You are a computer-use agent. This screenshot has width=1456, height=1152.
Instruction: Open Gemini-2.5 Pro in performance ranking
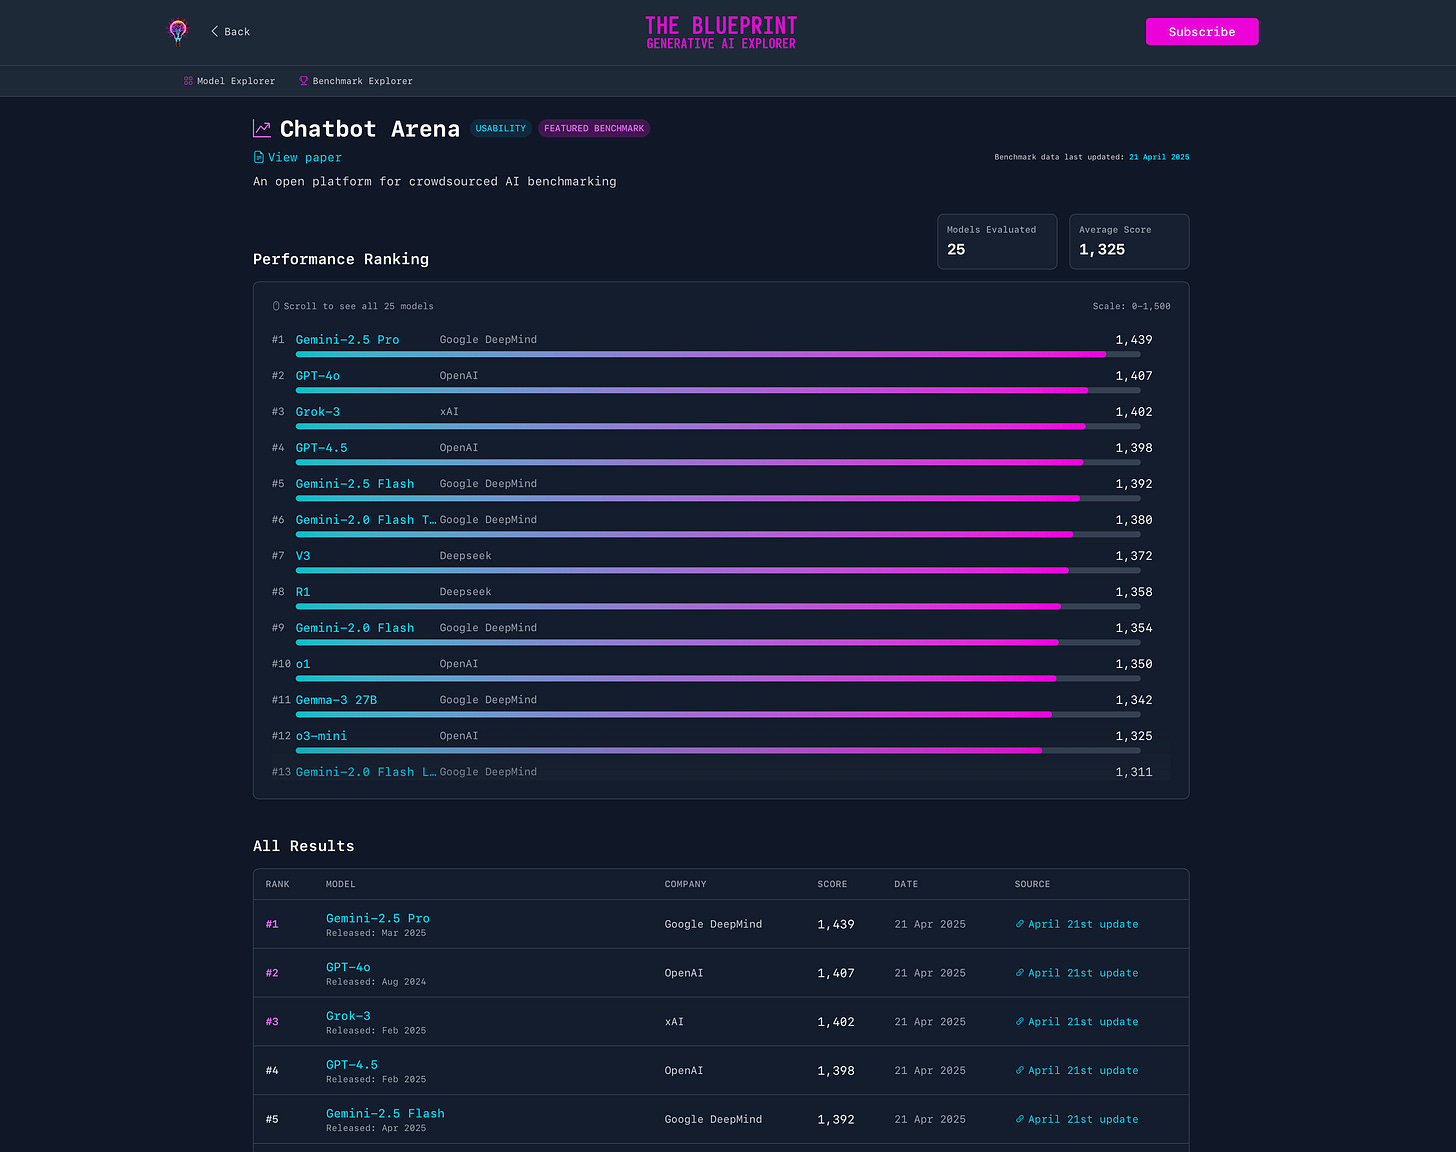tap(347, 340)
